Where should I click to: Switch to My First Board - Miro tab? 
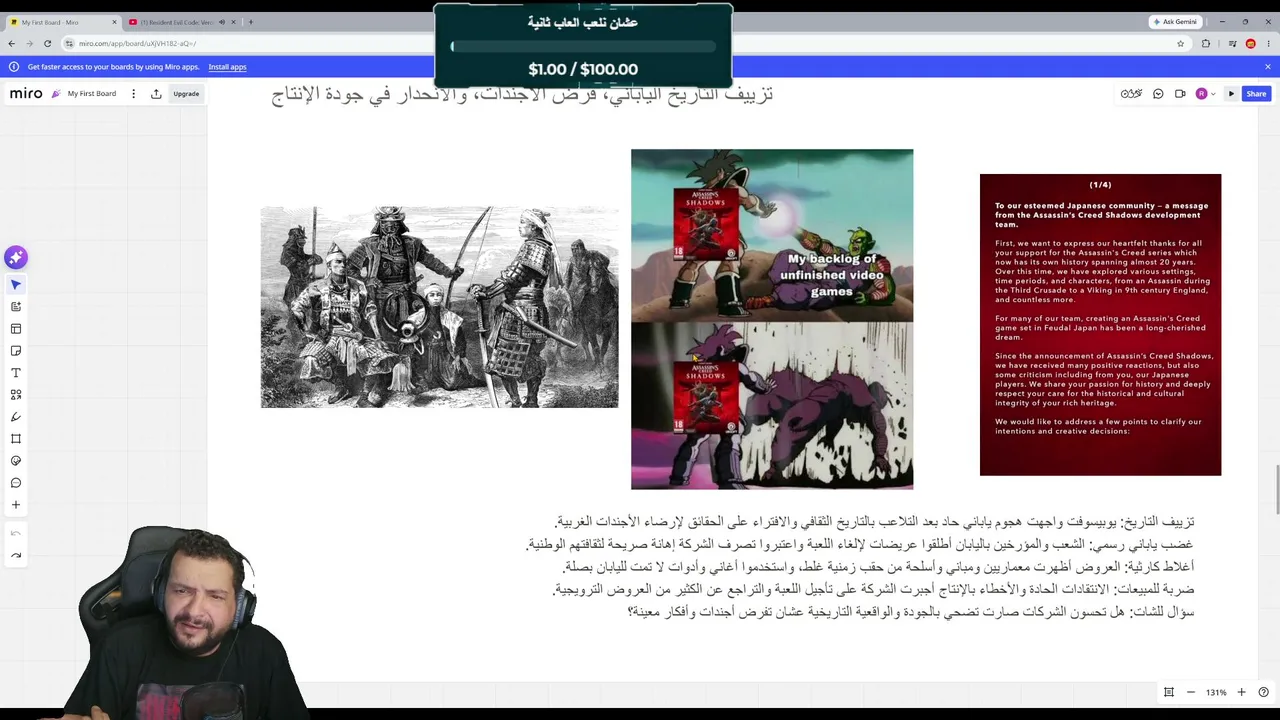pos(62,22)
